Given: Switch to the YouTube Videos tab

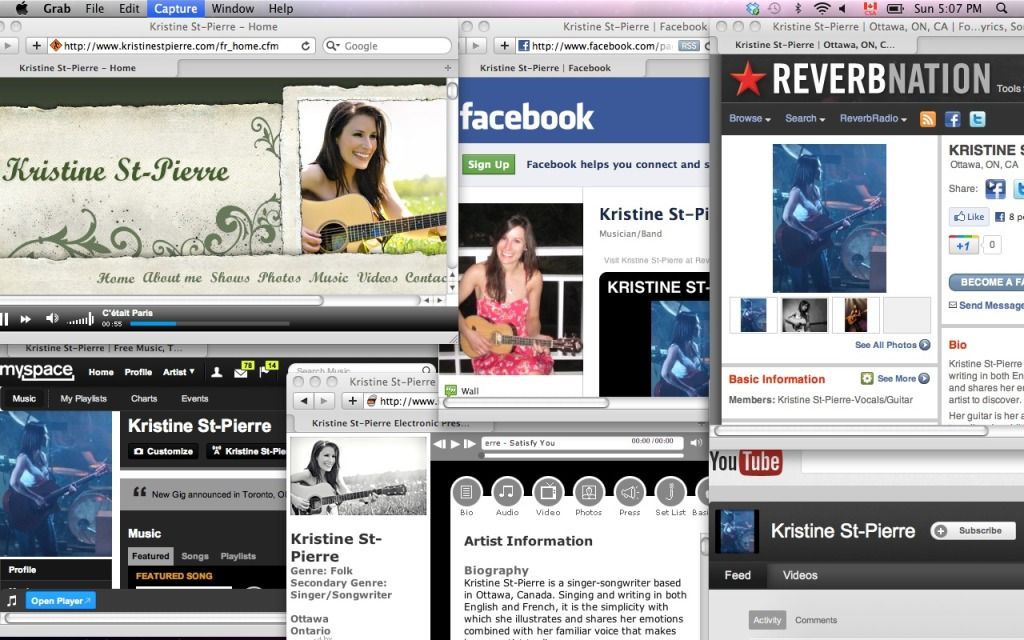Looking at the screenshot, I should 800,575.
